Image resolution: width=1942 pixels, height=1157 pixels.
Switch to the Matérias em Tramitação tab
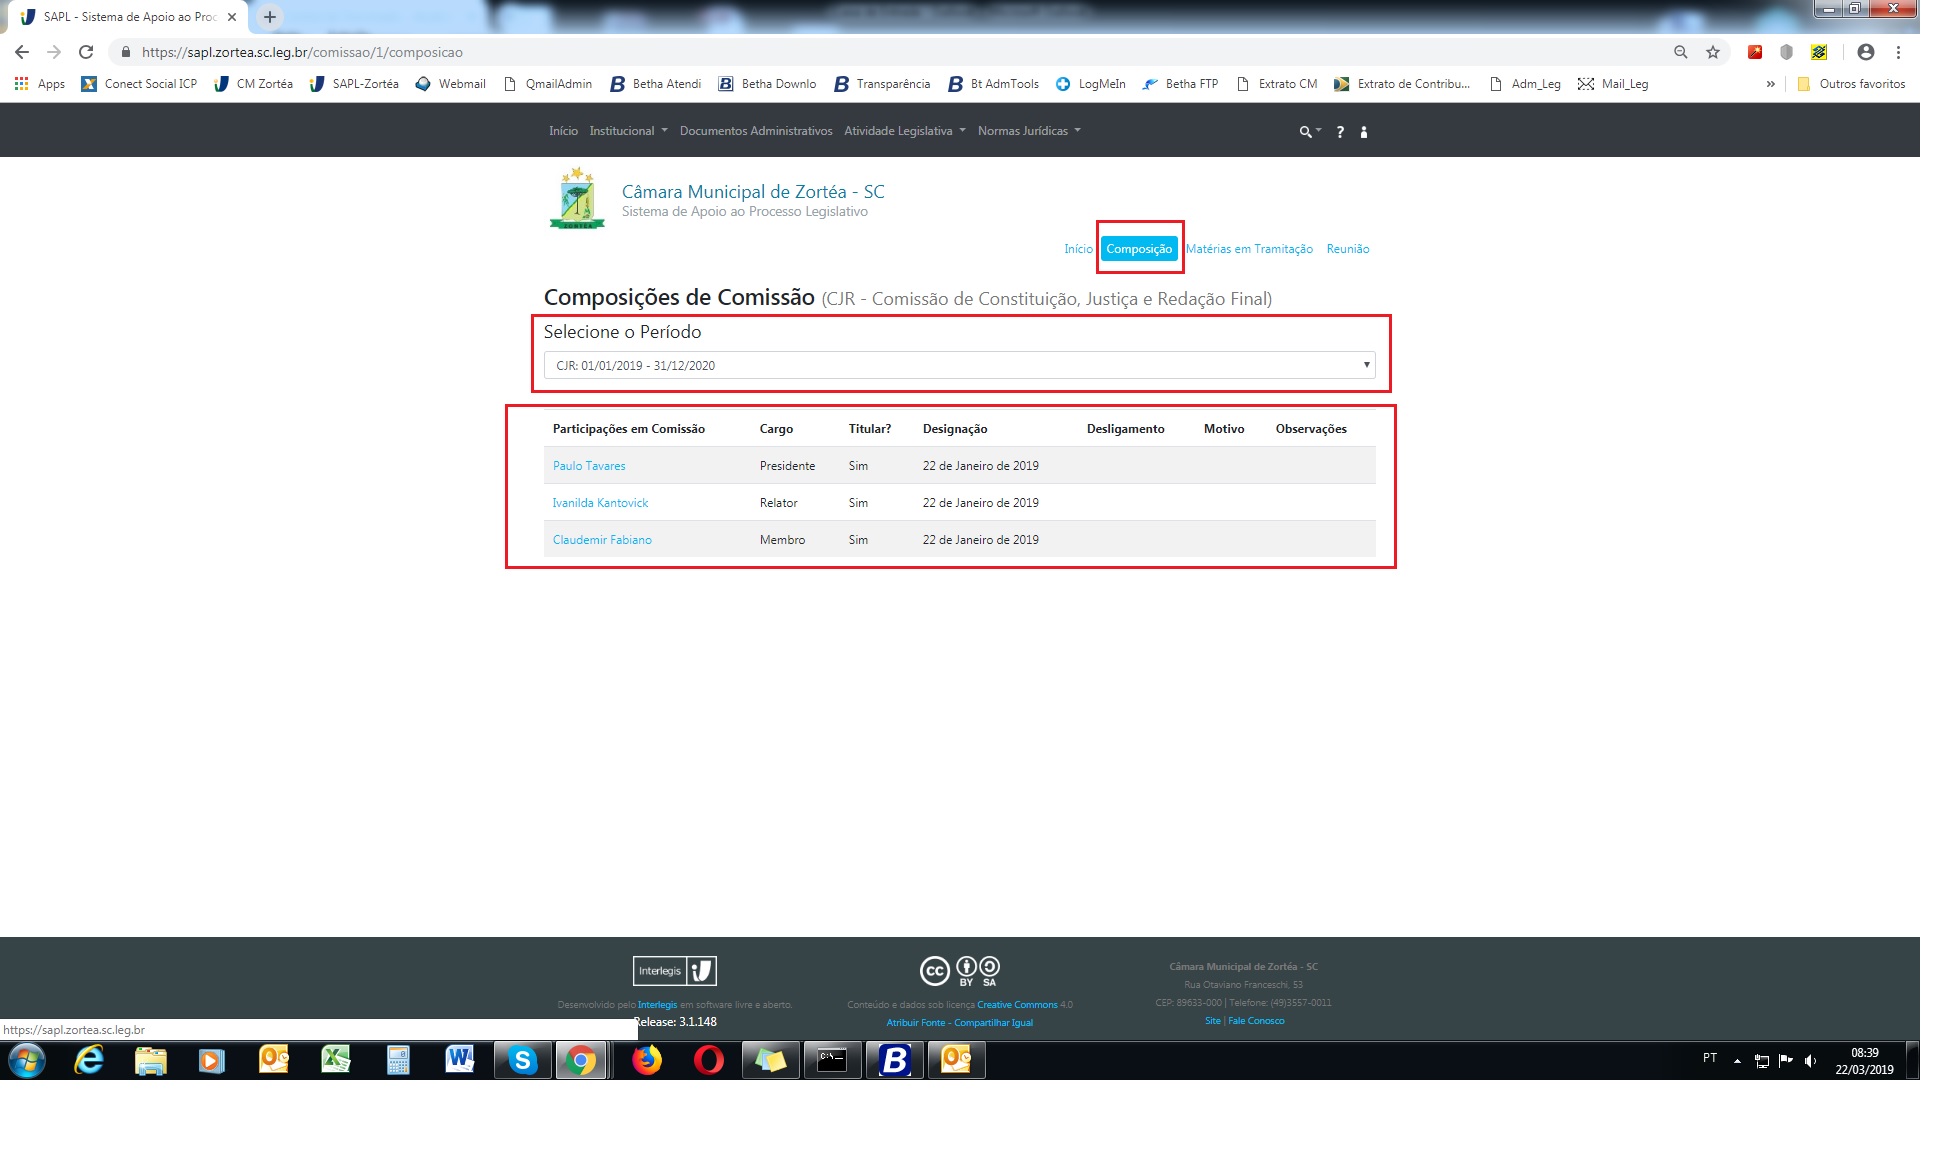tap(1249, 249)
